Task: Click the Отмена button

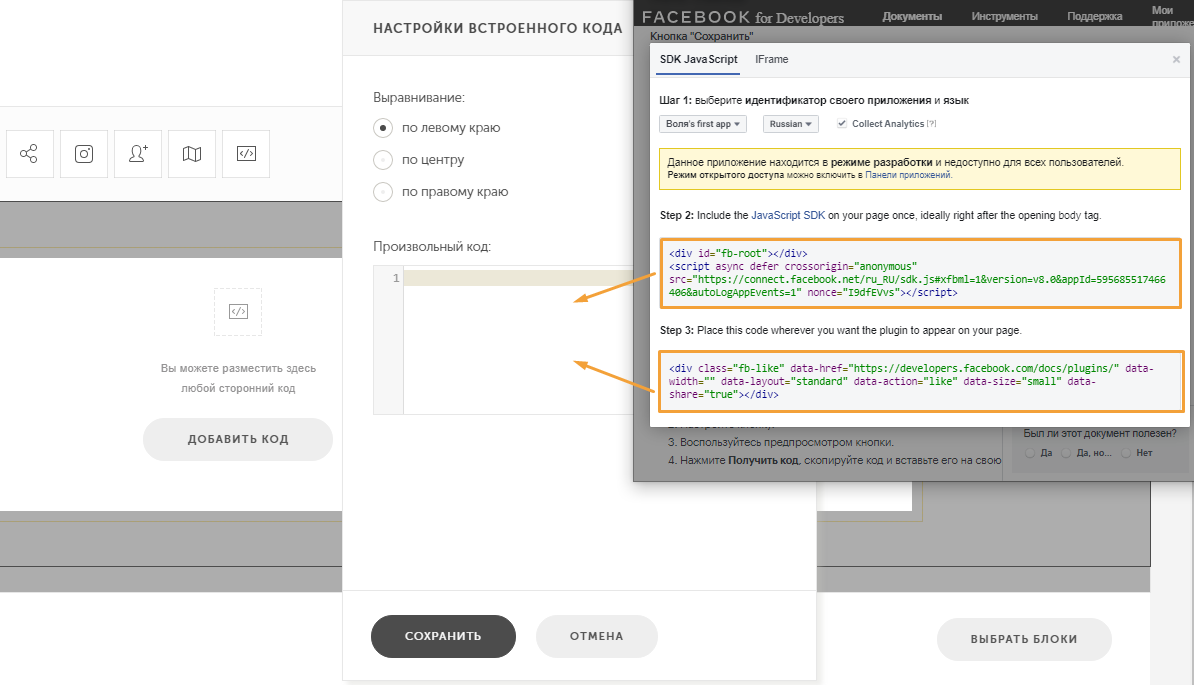Action: point(596,636)
